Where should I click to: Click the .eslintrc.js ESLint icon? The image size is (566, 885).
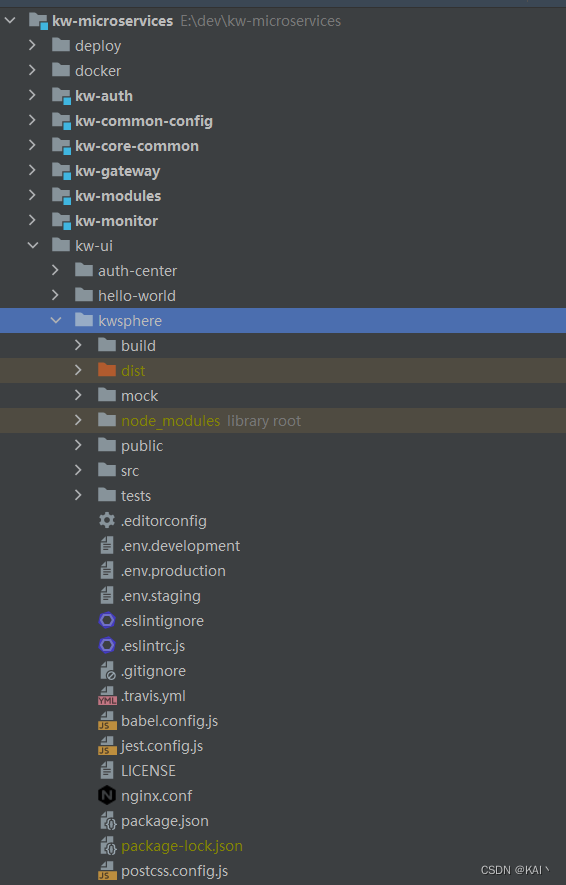107,646
